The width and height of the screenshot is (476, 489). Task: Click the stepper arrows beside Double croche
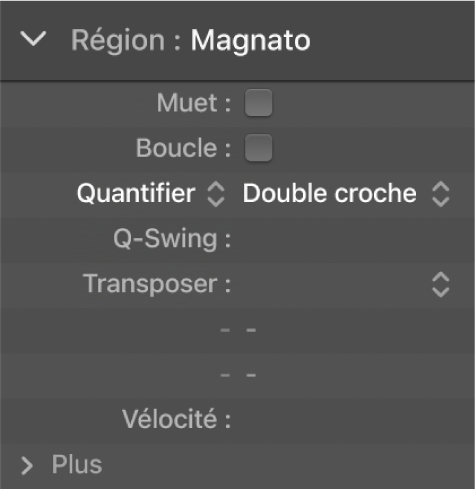click(441, 194)
